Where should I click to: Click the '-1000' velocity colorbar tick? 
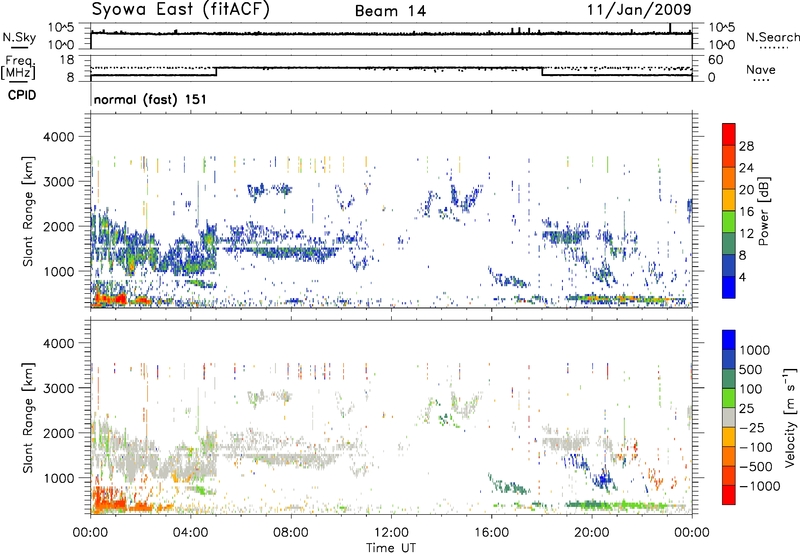(759, 486)
